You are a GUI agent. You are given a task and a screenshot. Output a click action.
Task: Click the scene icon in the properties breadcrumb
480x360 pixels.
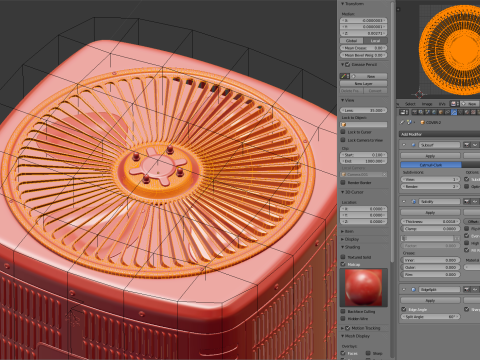pyautogui.click(x=409, y=122)
